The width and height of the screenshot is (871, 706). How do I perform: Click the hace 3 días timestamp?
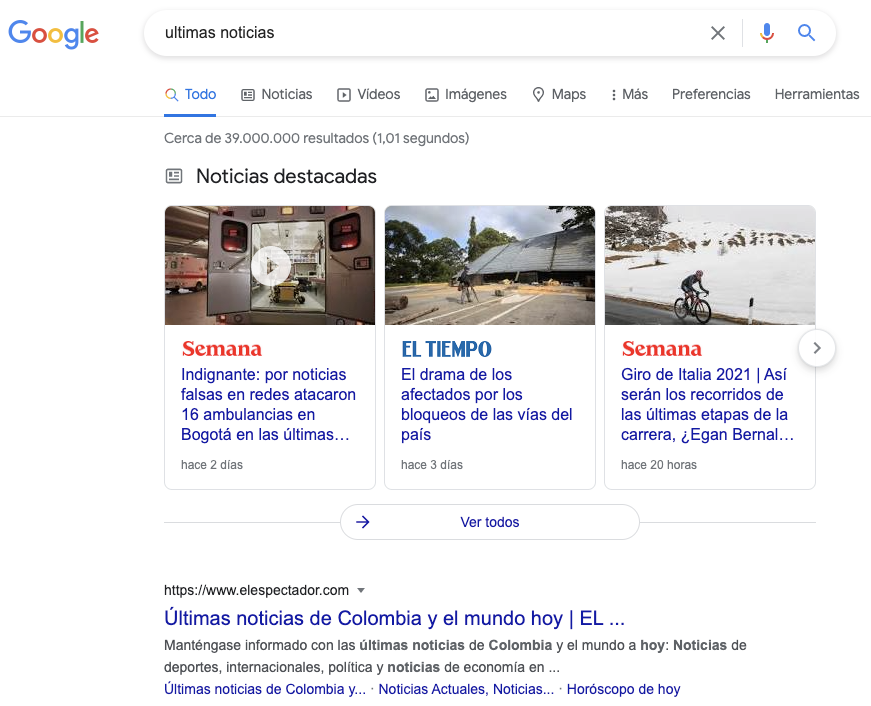pos(432,465)
